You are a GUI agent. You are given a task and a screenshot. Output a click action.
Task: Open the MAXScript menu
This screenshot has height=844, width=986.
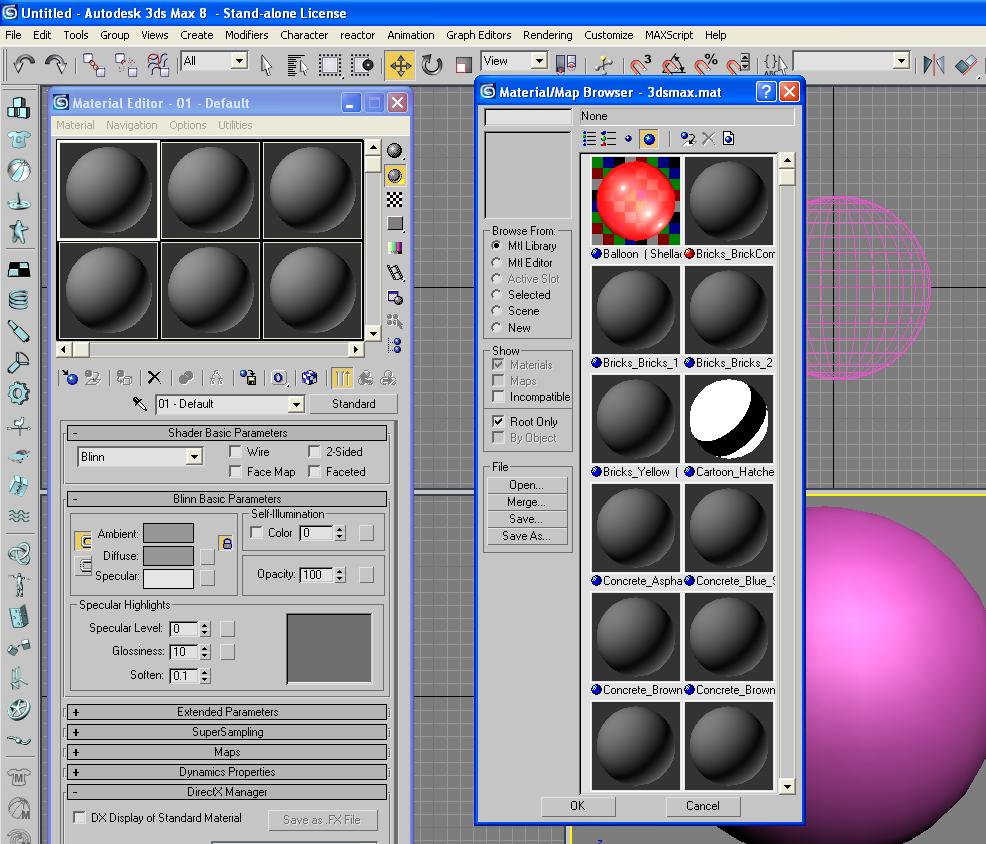669,35
